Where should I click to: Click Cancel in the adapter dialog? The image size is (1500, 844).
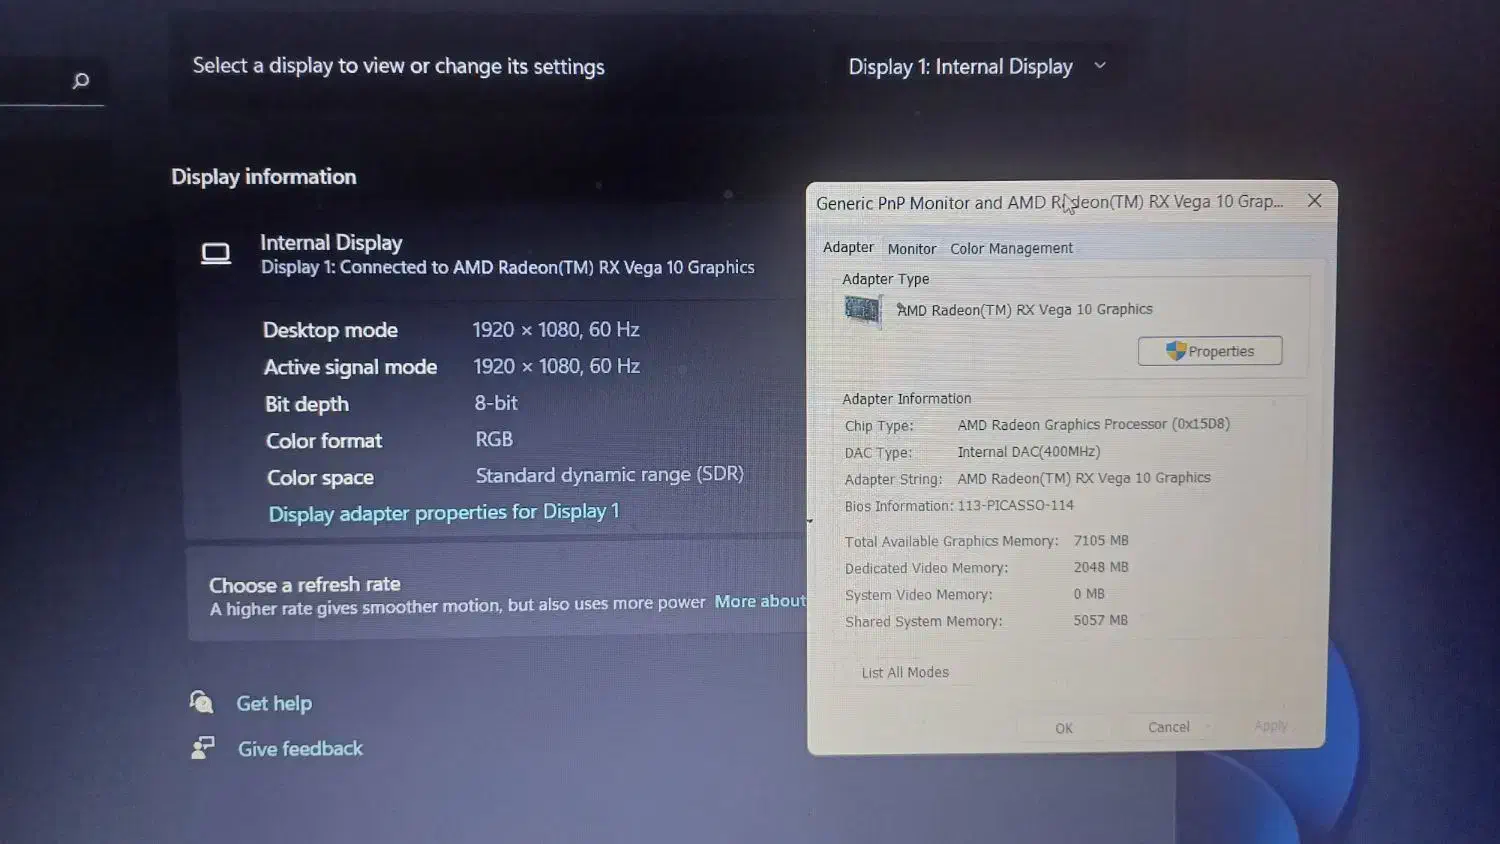[1169, 727]
